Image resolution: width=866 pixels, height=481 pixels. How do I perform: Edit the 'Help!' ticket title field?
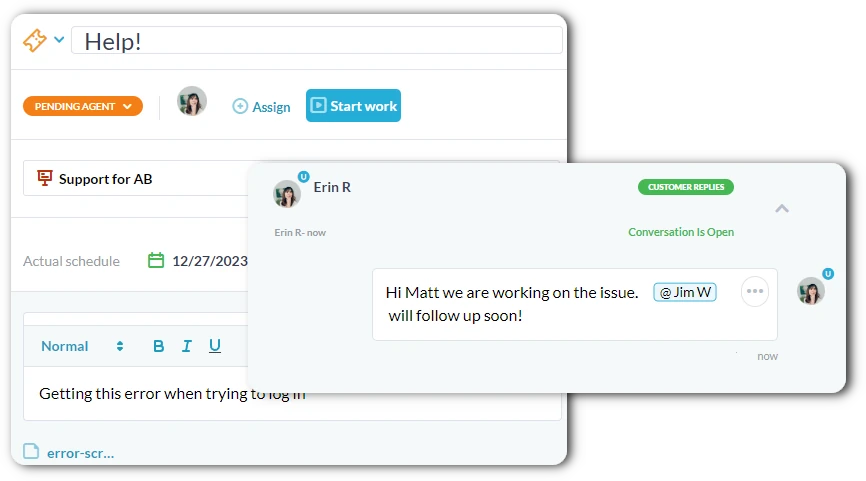pyautogui.click(x=316, y=40)
